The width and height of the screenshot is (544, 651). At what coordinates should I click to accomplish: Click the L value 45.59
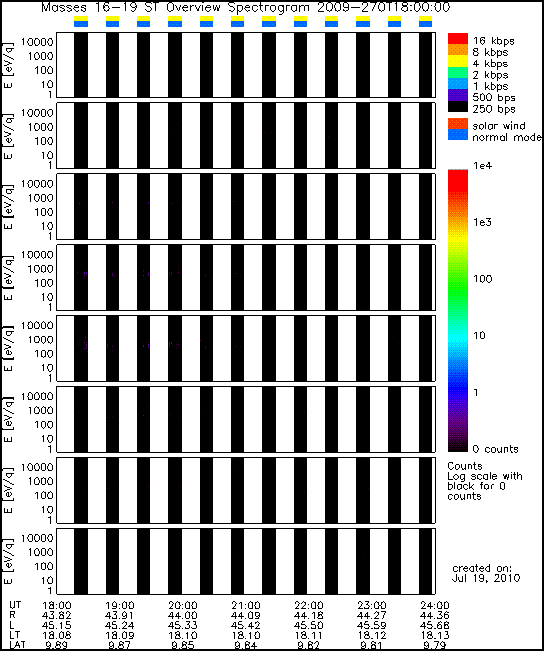[x=372, y=625]
